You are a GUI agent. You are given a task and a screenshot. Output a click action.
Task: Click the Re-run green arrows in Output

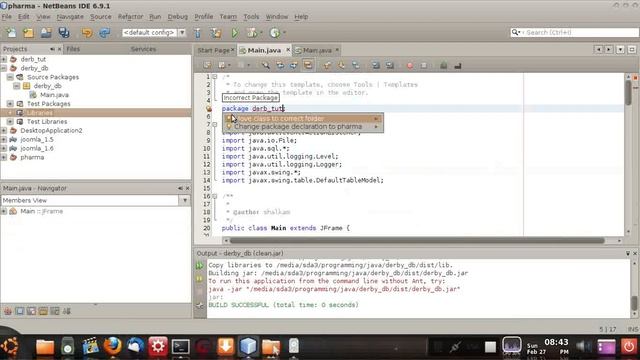200,266
